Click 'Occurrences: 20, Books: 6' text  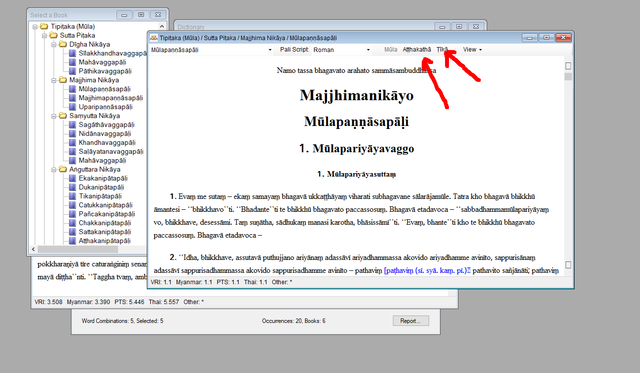coord(294,321)
